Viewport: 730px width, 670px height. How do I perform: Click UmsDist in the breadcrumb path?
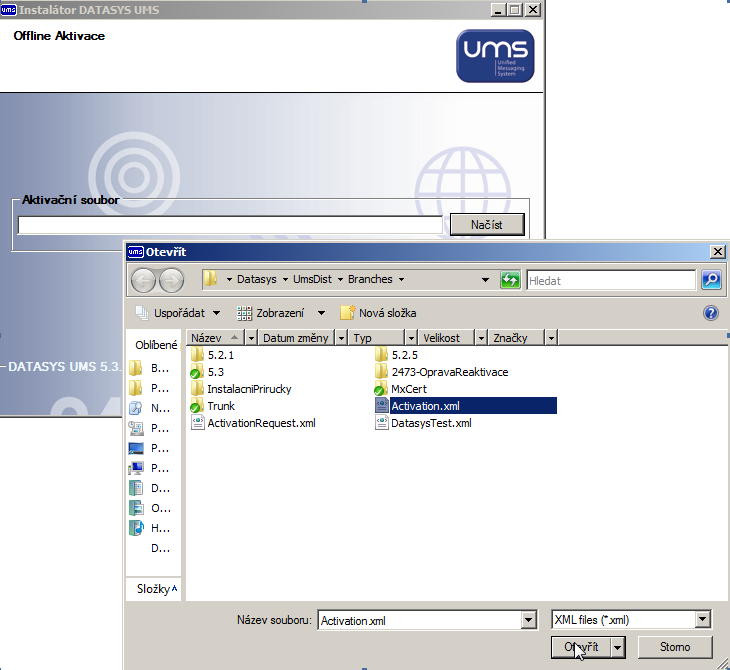click(x=312, y=279)
